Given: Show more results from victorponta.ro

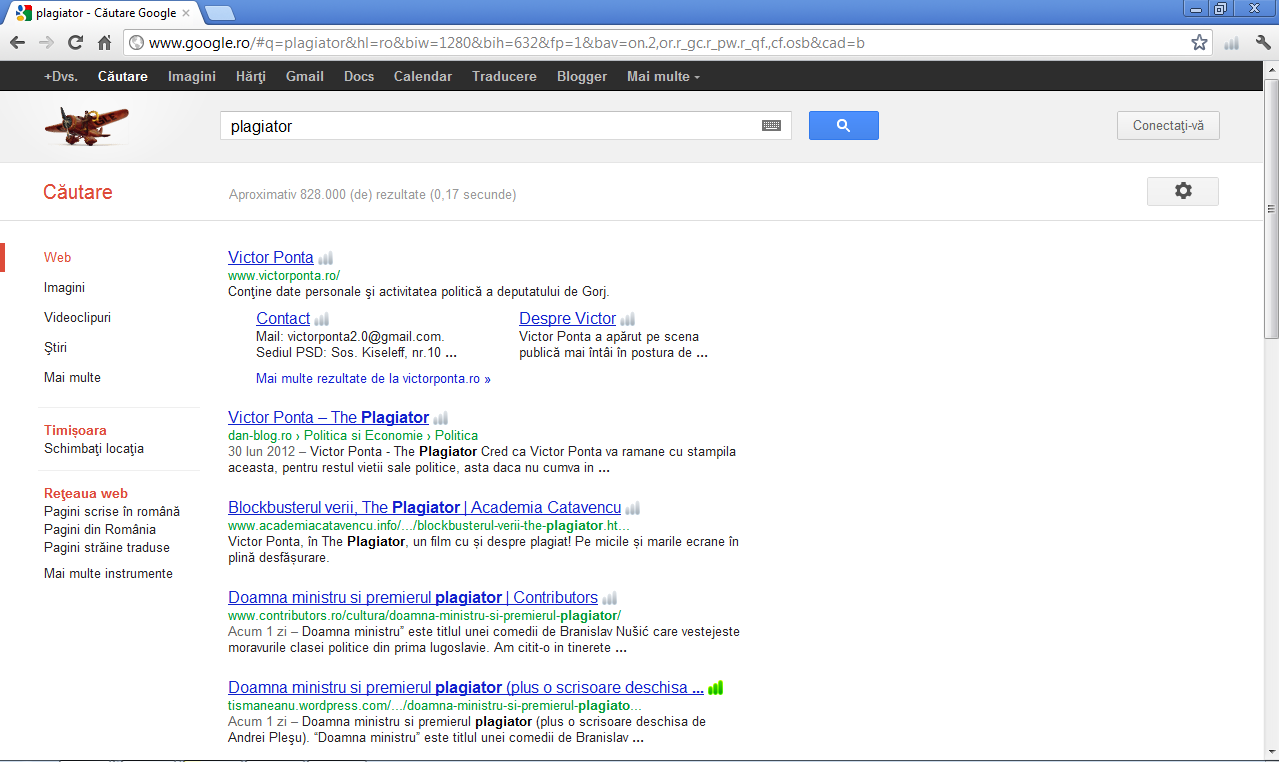Looking at the screenshot, I should click(373, 379).
